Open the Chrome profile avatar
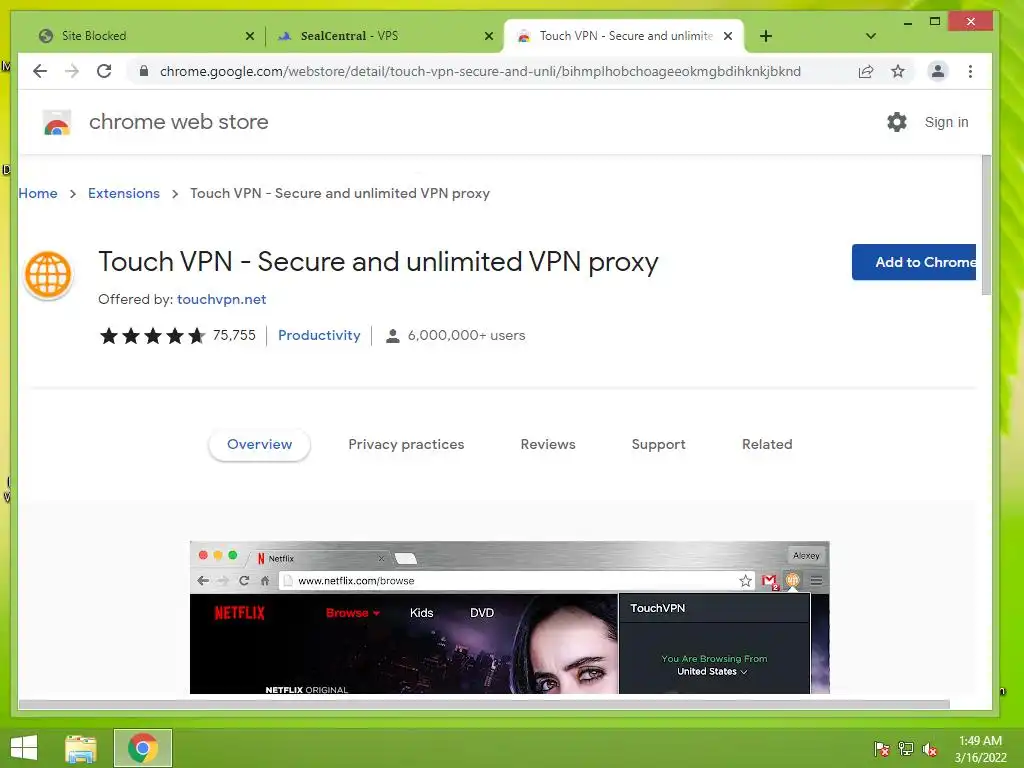1024x768 pixels. click(x=938, y=71)
